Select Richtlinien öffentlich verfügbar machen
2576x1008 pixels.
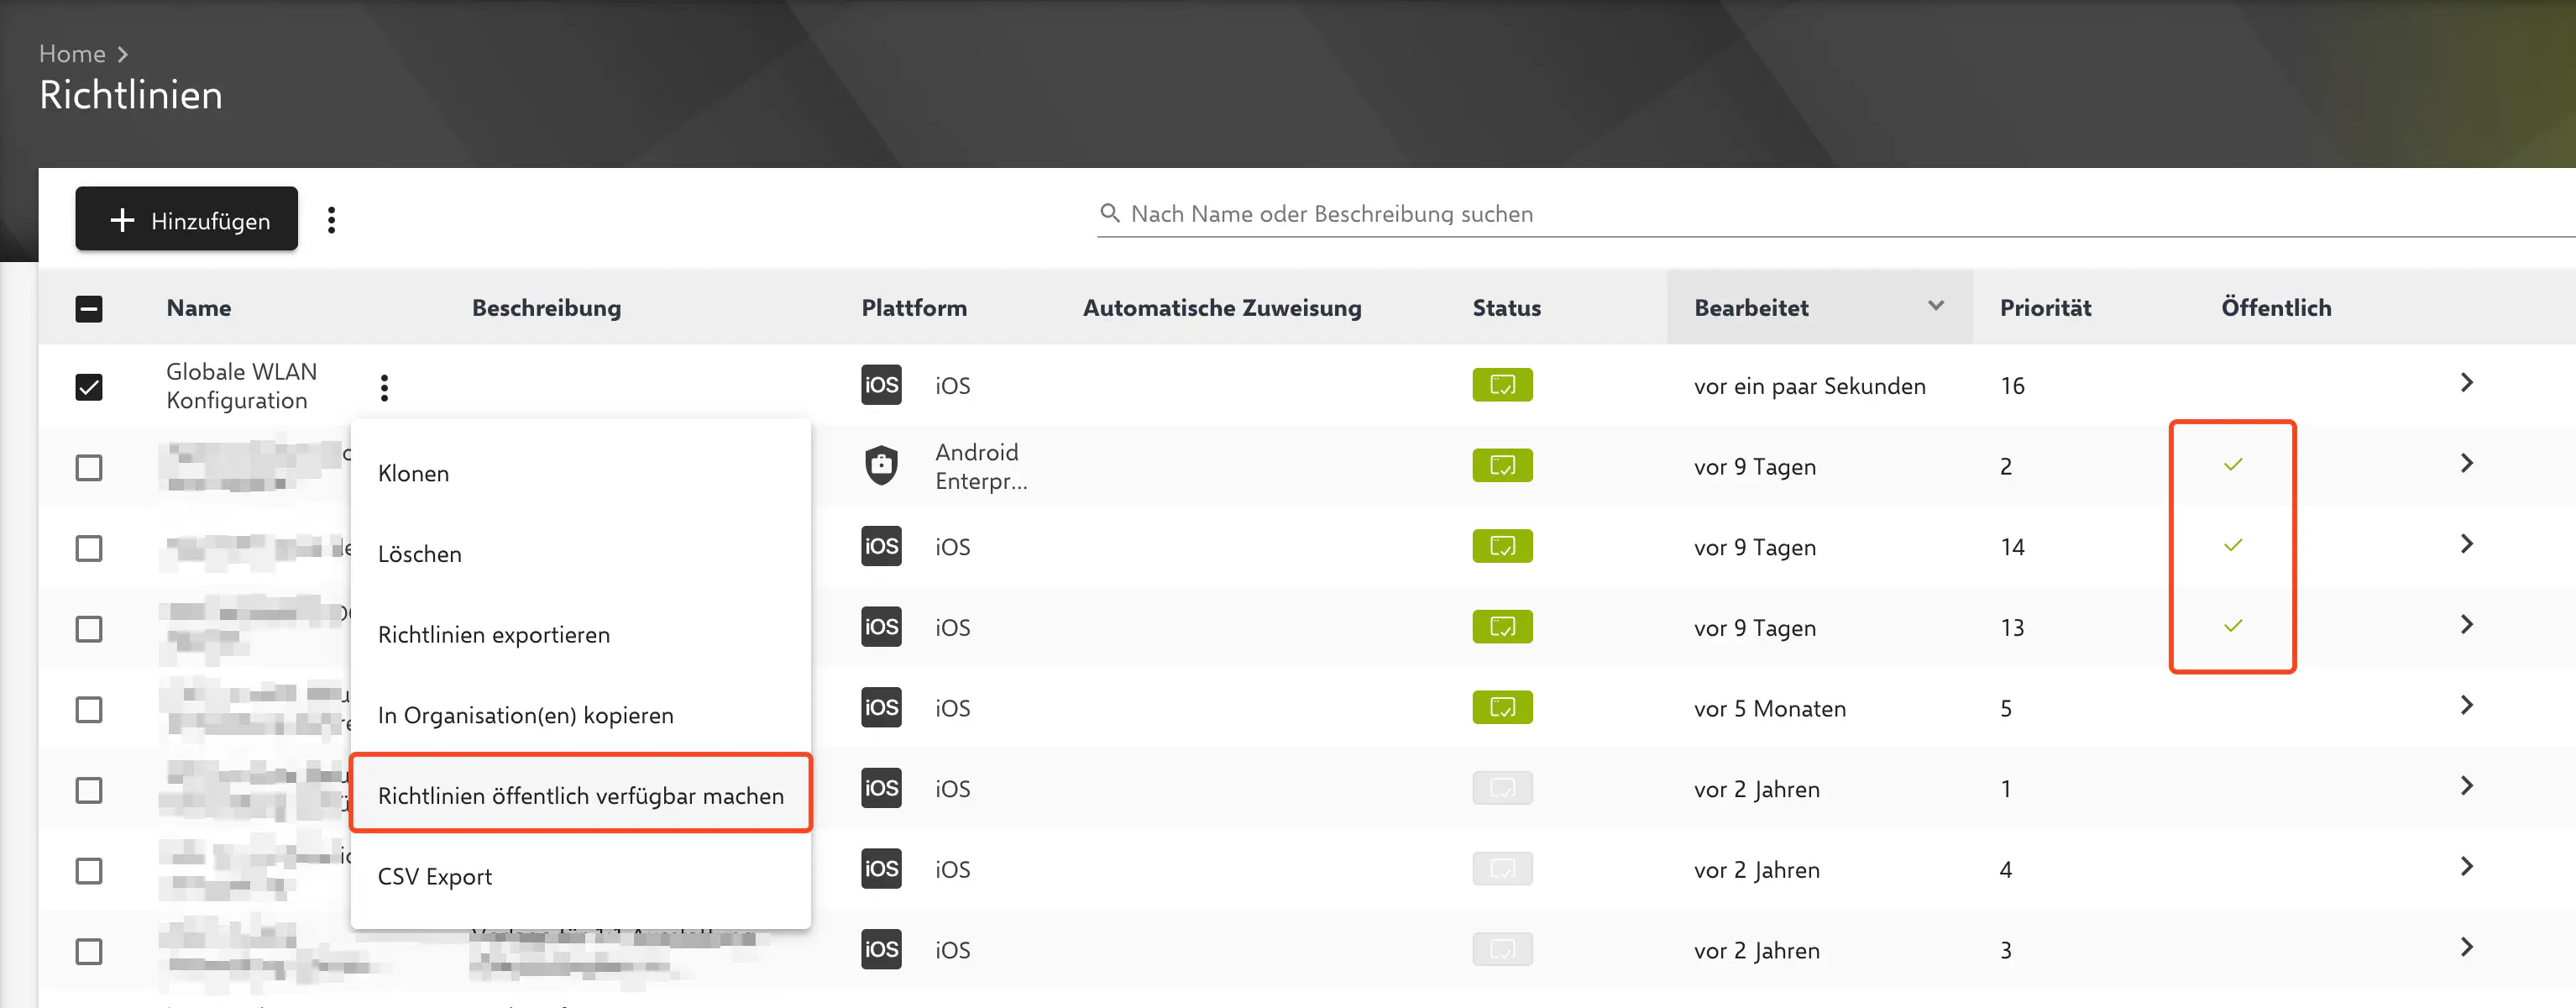coord(580,796)
